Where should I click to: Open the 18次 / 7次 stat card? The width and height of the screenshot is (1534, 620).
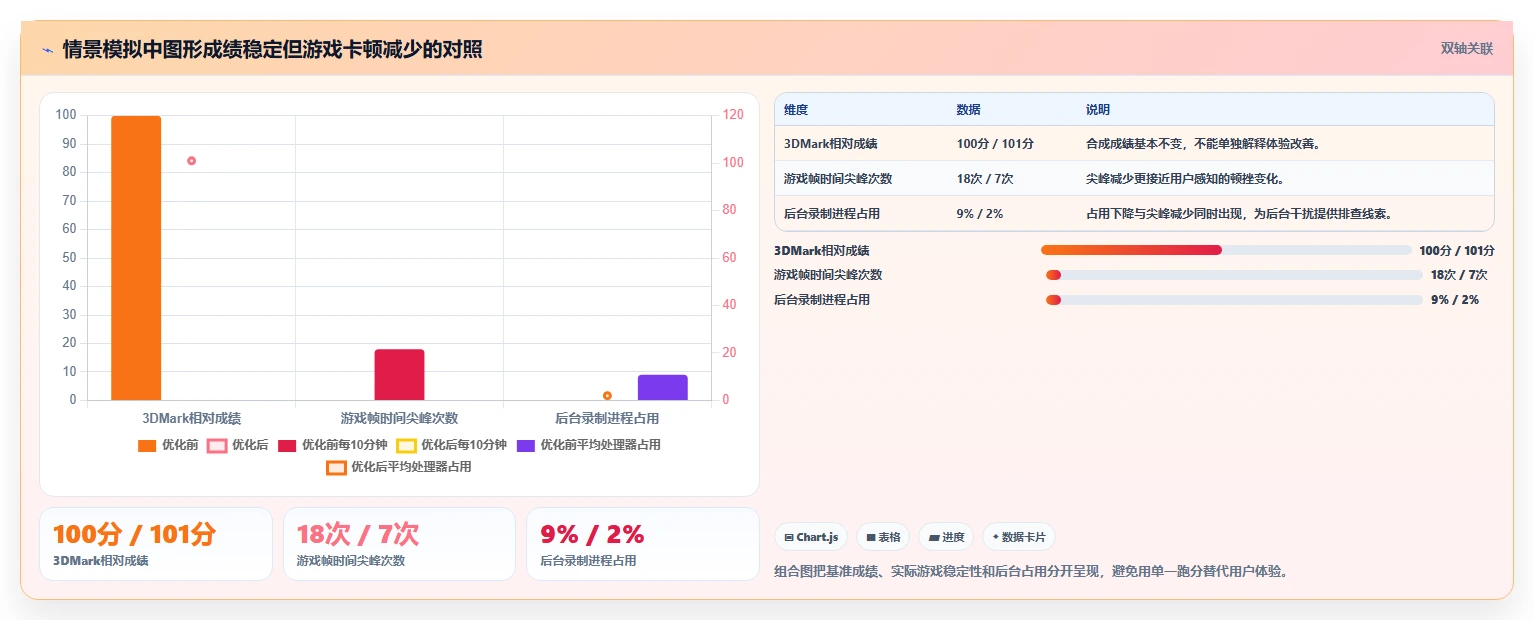399,544
